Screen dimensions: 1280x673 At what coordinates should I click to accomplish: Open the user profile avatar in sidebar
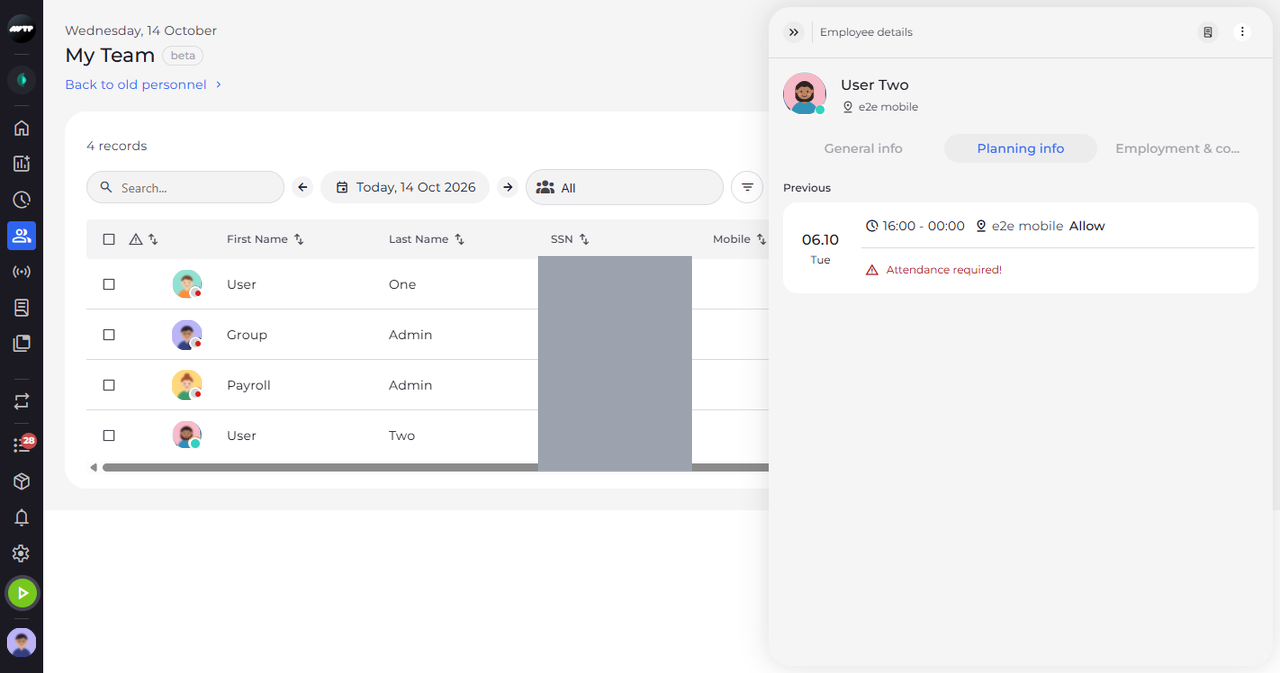point(21,642)
